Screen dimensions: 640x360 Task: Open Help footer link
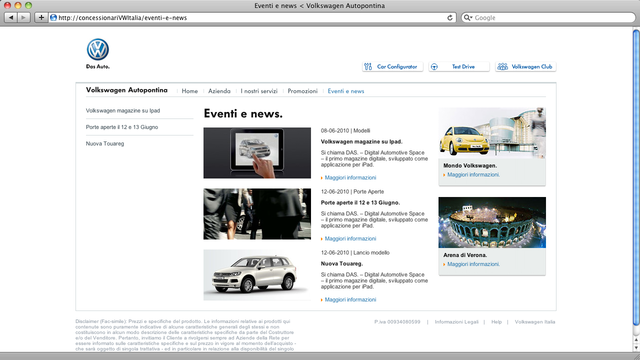click(x=496, y=322)
